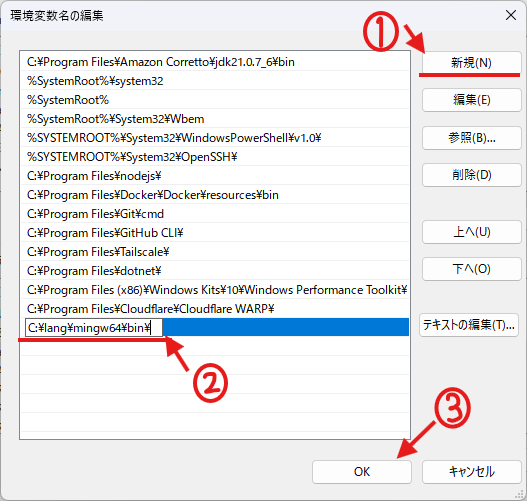The height and width of the screenshot is (501, 527).
Task: Select the %SystemRoot%¥system32 entry
Action: pyautogui.click(x=215, y=81)
